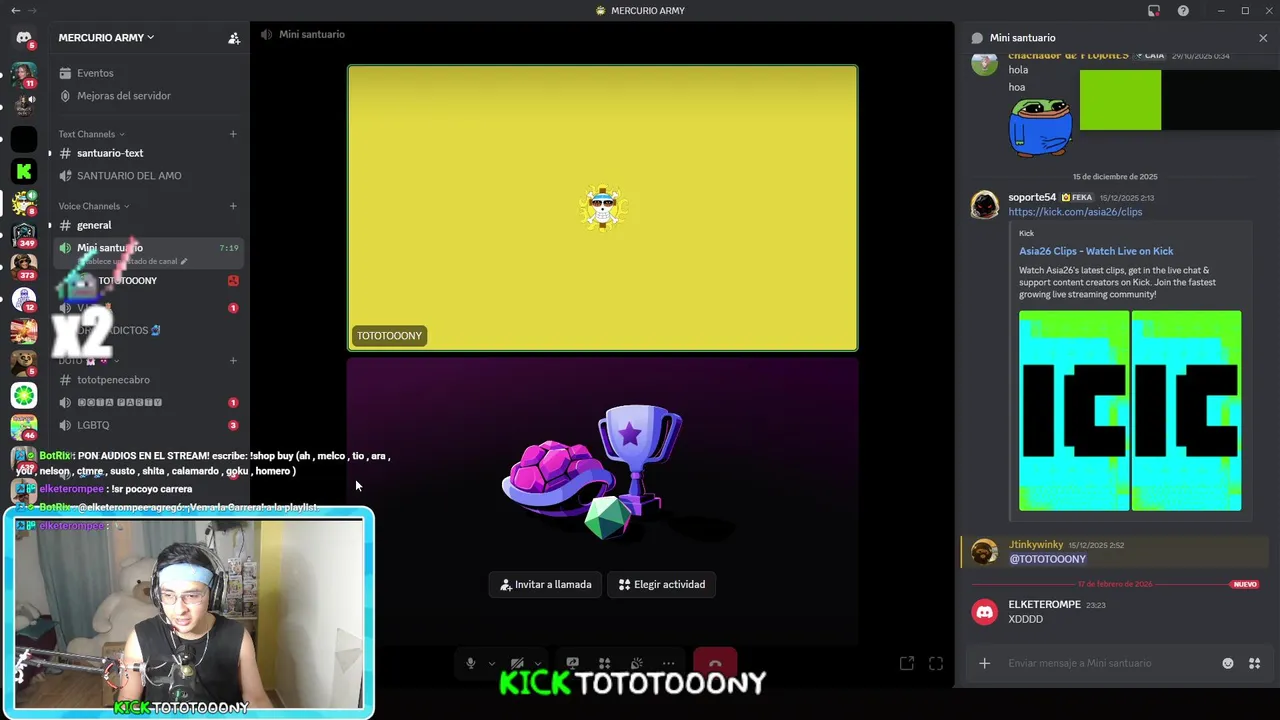Viewport: 1280px width, 720px height.
Task: Edit the Mini santuario channel status pencil
Action: click(184, 261)
